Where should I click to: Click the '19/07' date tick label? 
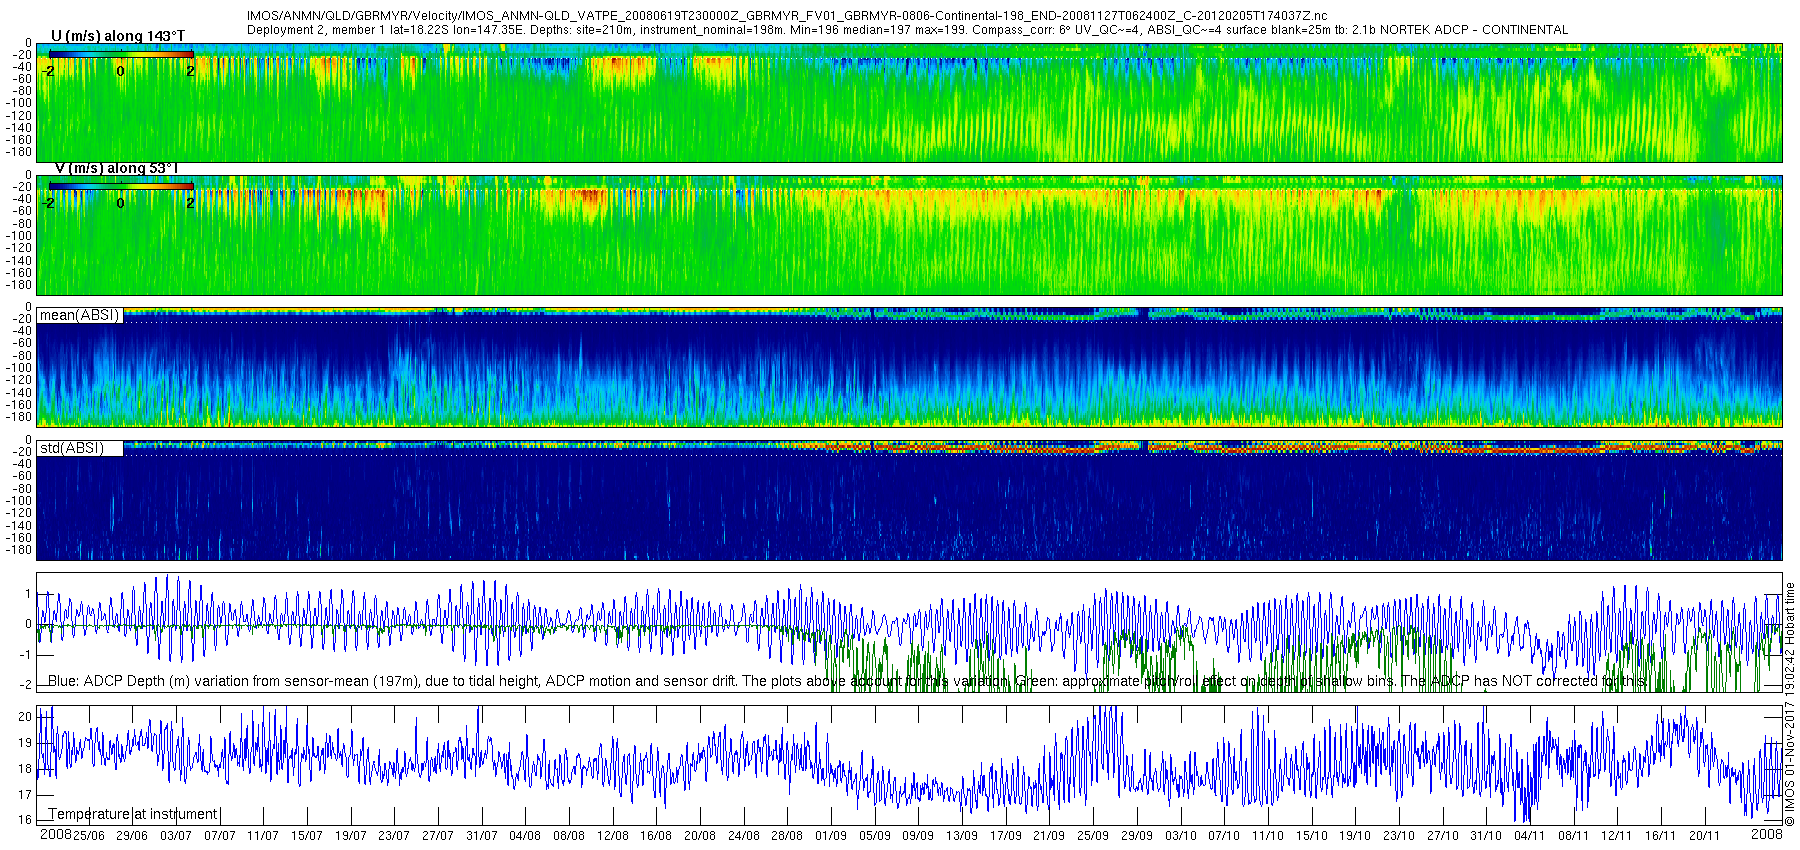tap(351, 835)
